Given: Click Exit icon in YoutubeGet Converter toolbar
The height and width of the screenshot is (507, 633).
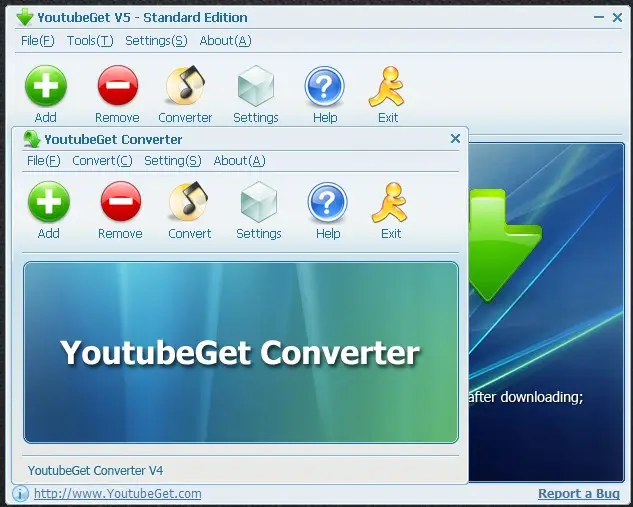Looking at the screenshot, I should pos(390,202).
